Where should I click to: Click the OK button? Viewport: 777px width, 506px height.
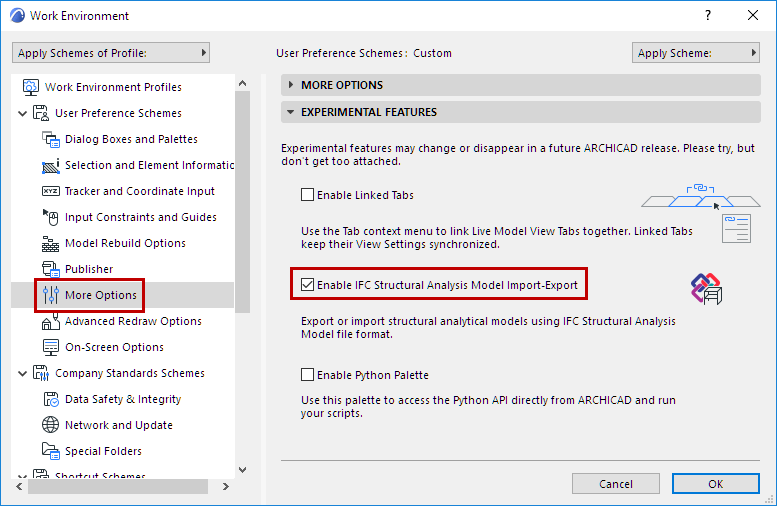[715, 483]
